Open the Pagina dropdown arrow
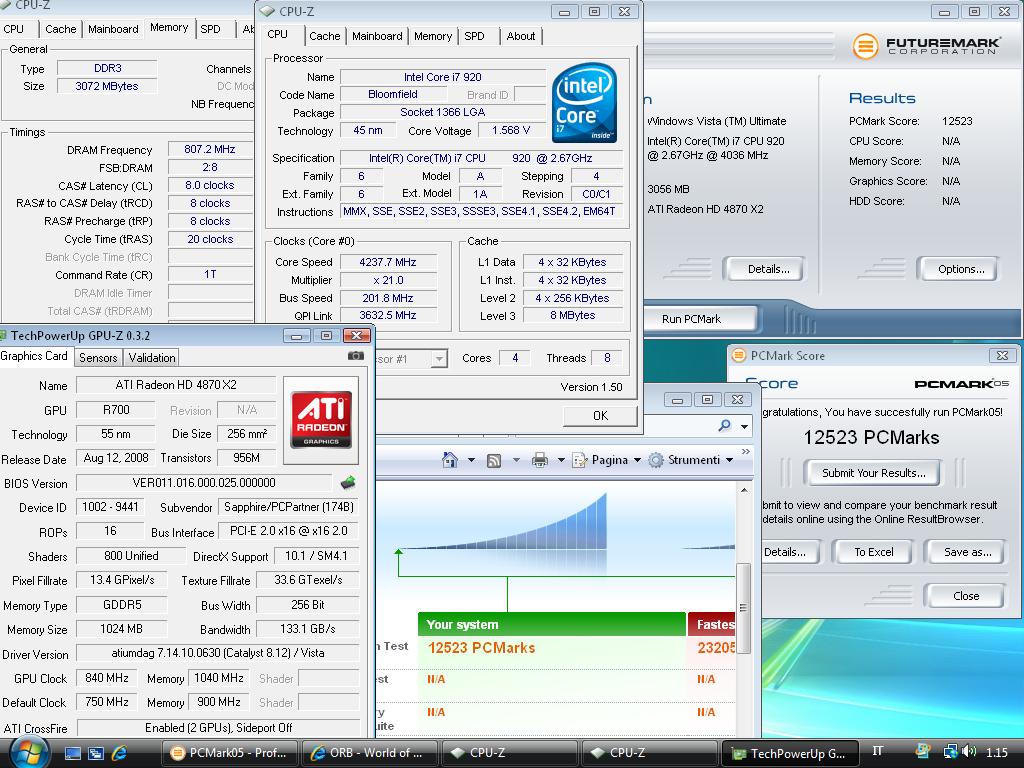1024x768 pixels. 637,460
